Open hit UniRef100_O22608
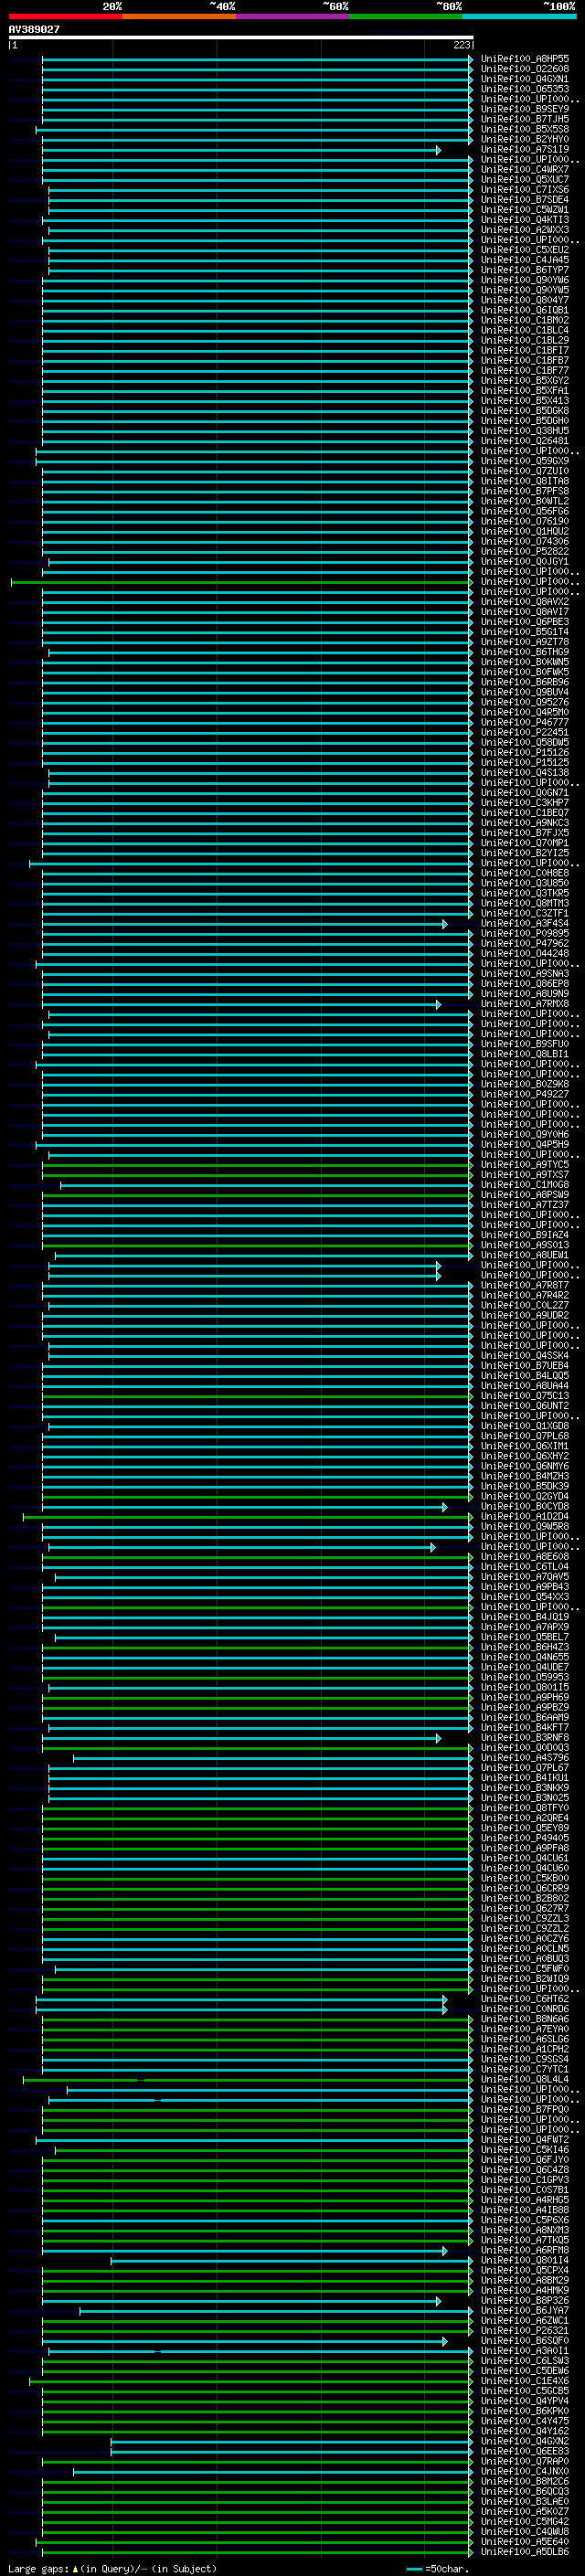Viewport: 585px width, 2576px height. click(525, 69)
